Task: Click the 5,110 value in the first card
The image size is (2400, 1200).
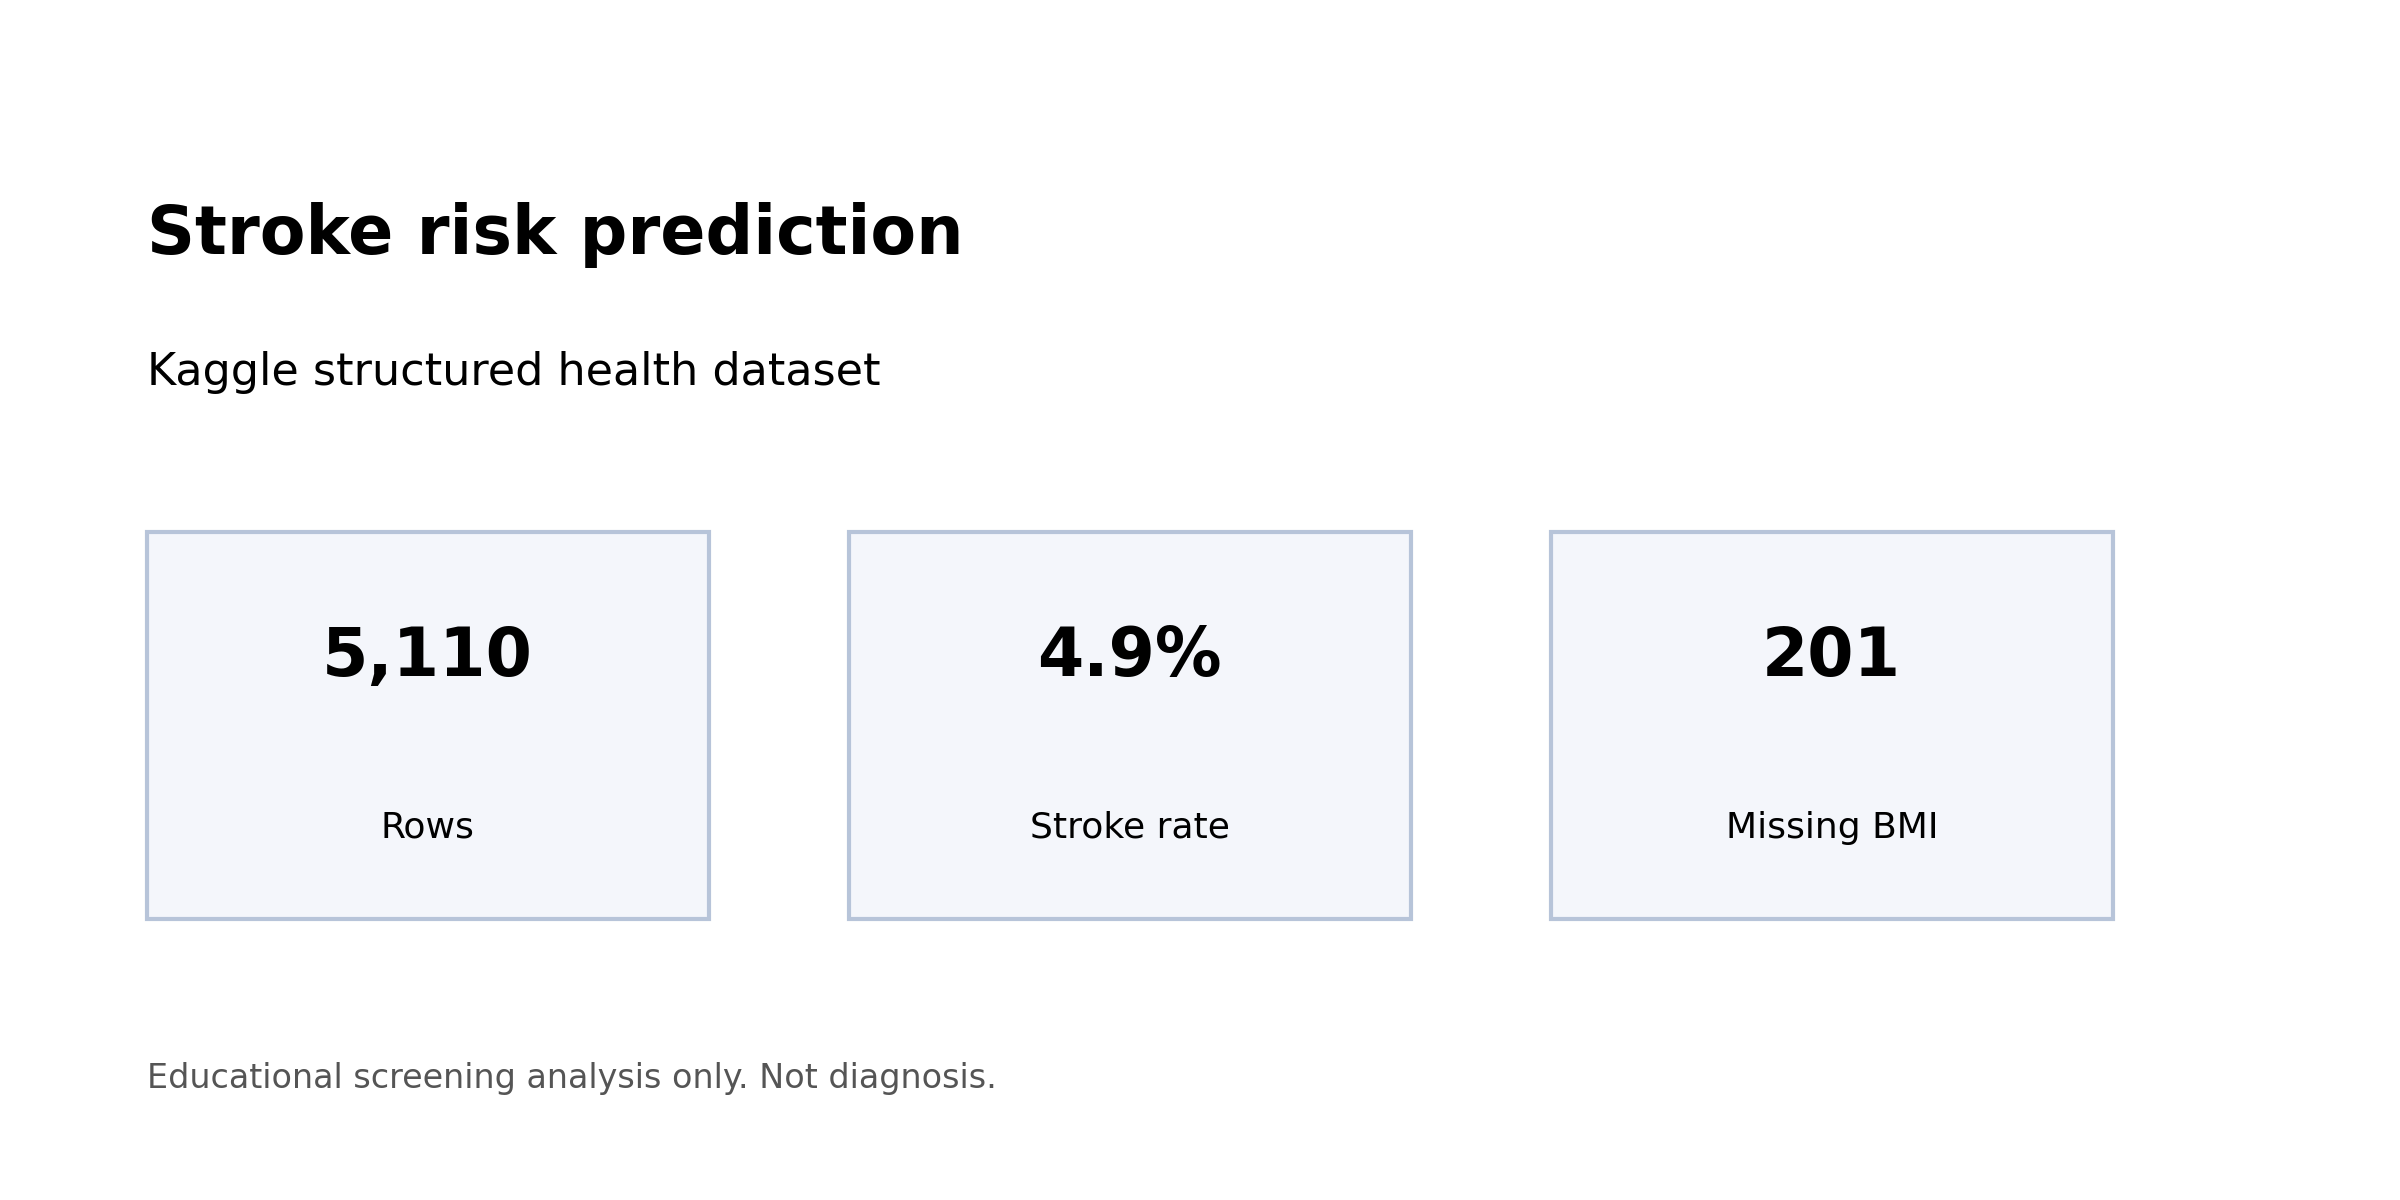Action: pos(427,655)
